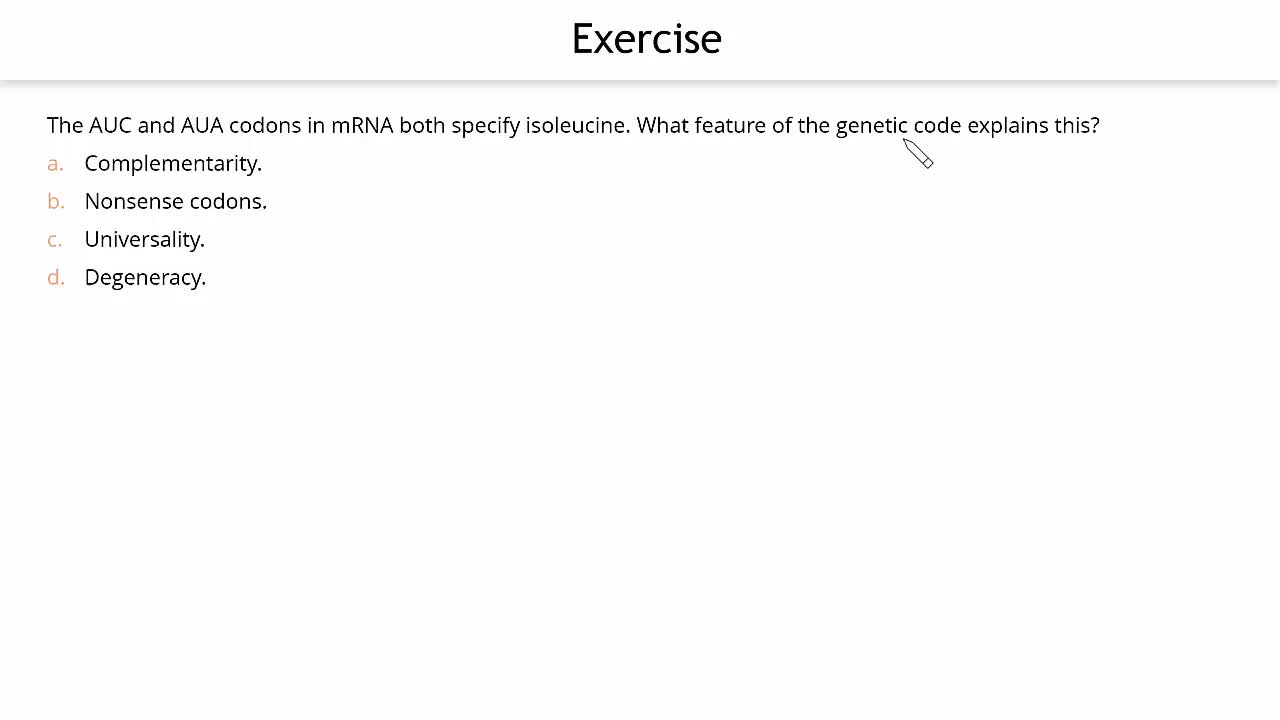Click the word "codons" in the question sentence
This screenshot has height=720, width=1280.
[x=265, y=126]
